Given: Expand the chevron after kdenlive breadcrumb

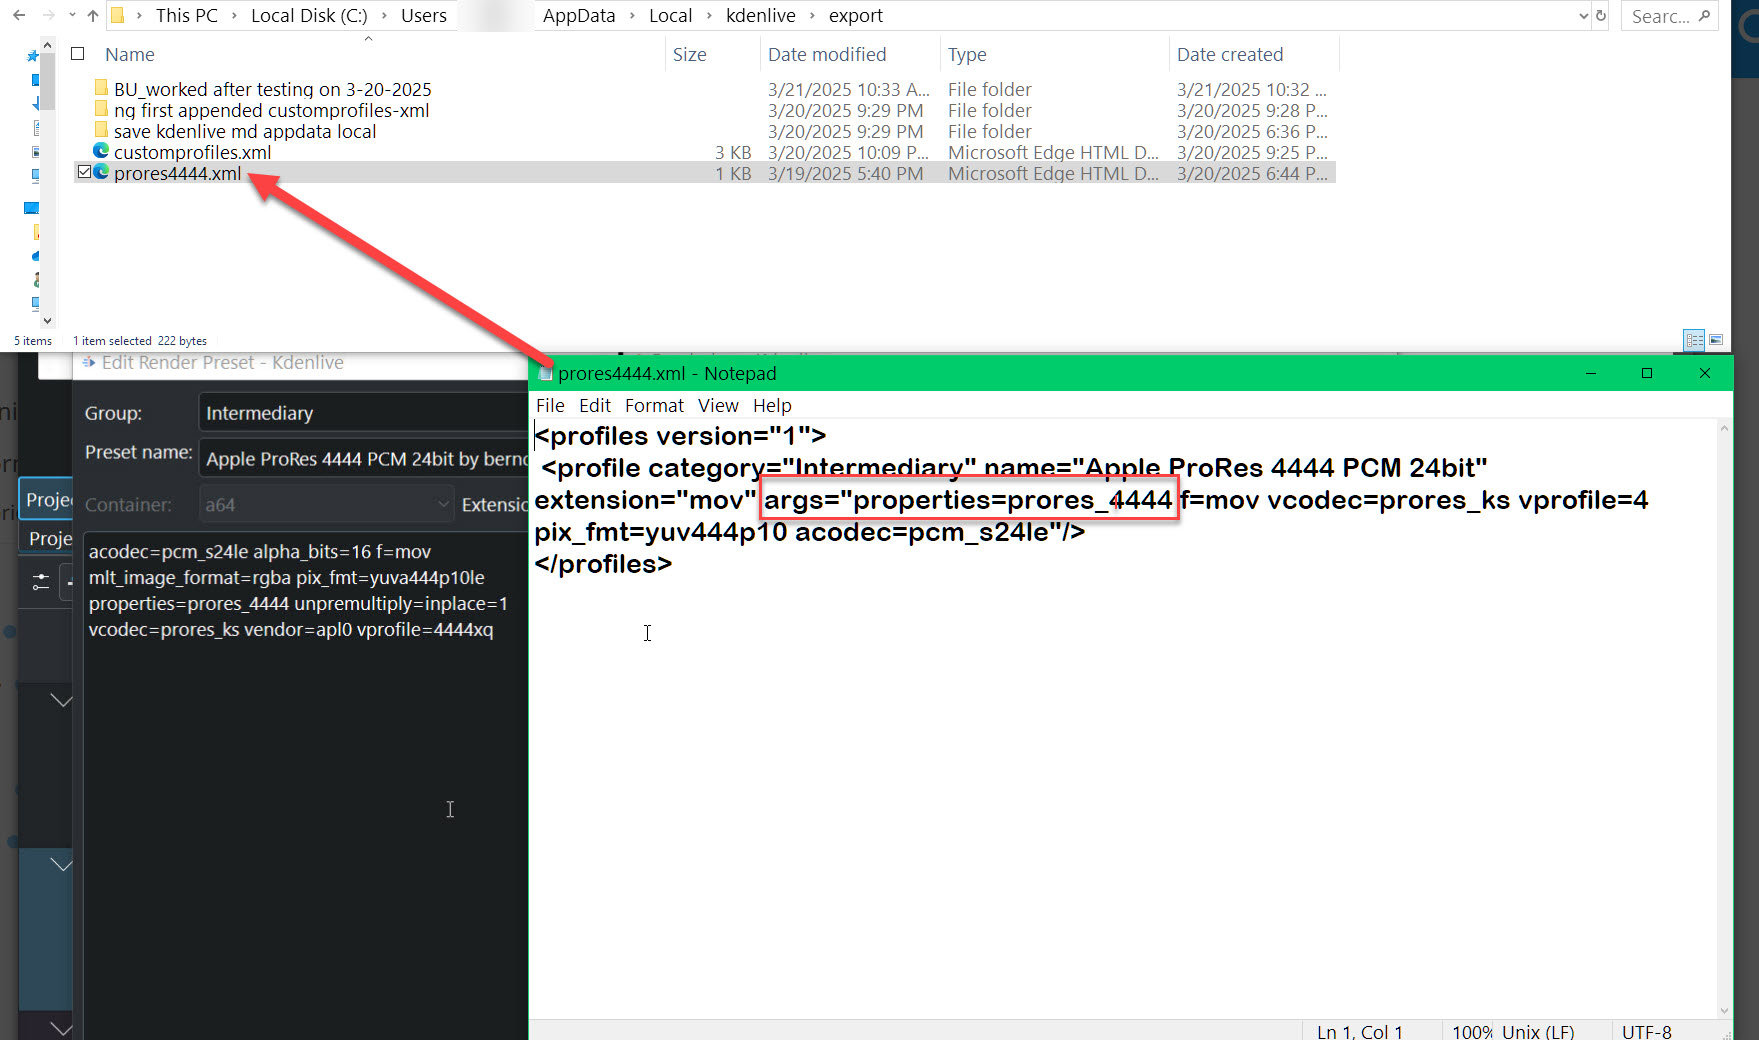Looking at the screenshot, I should point(812,15).
